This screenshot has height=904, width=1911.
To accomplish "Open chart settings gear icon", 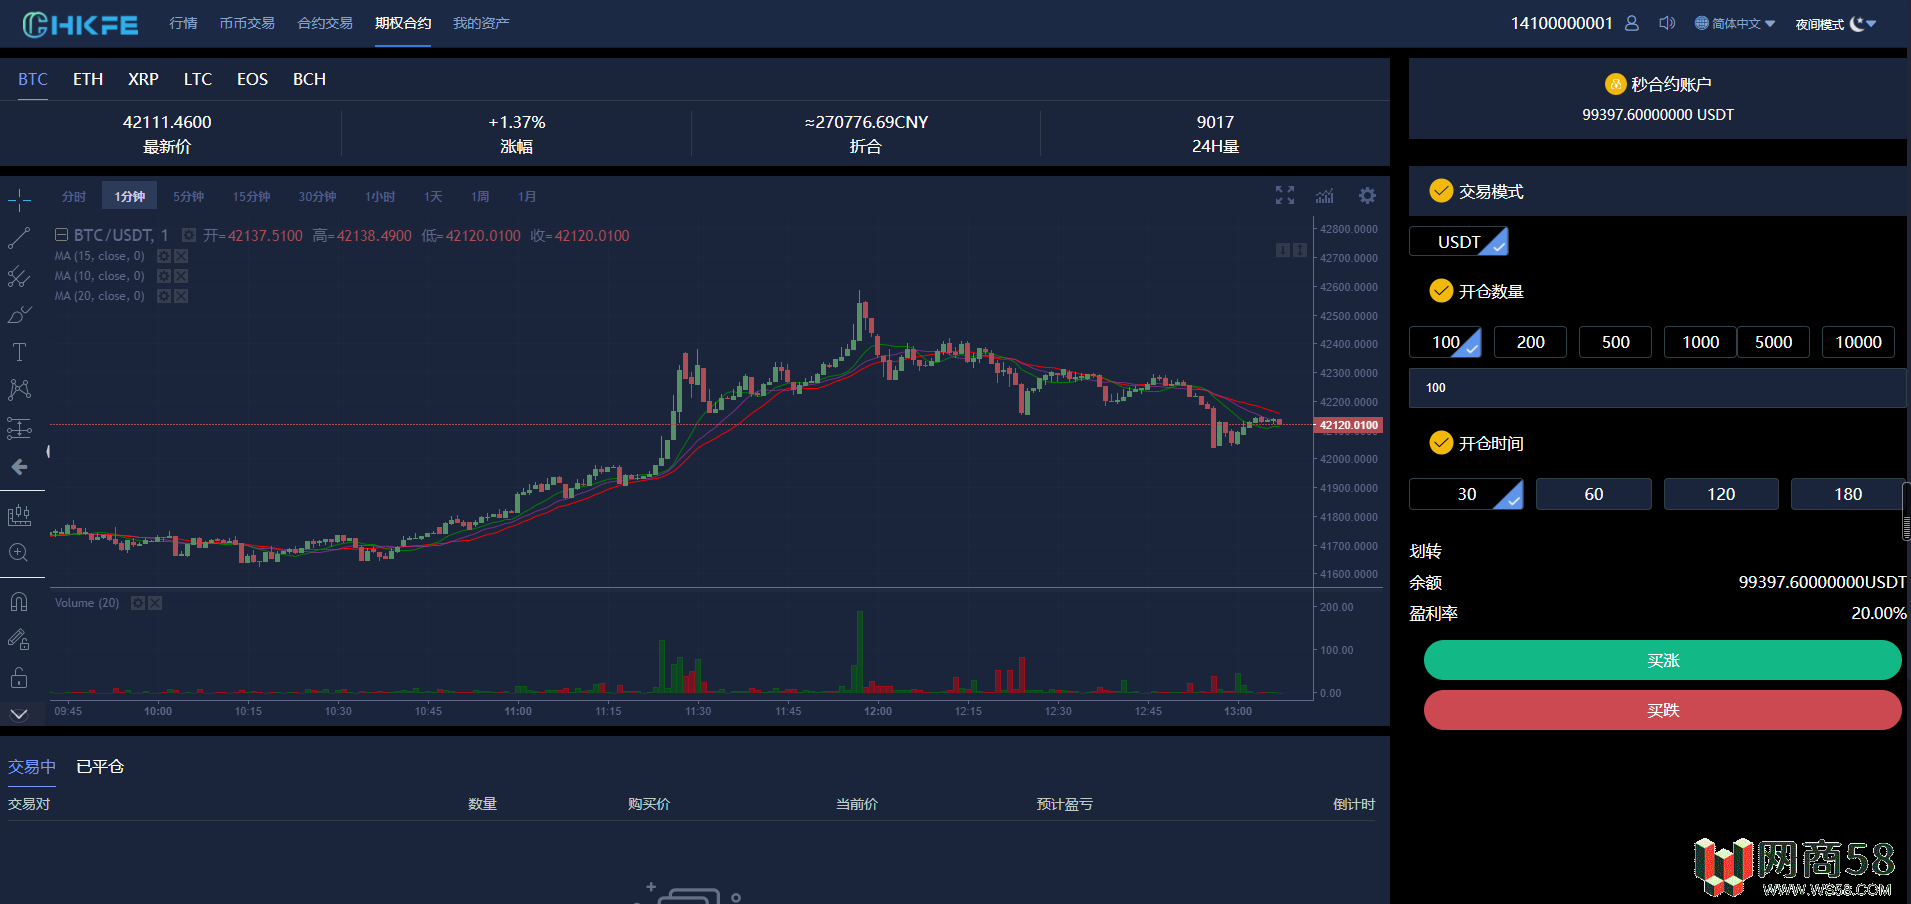I will [1367, 196].
